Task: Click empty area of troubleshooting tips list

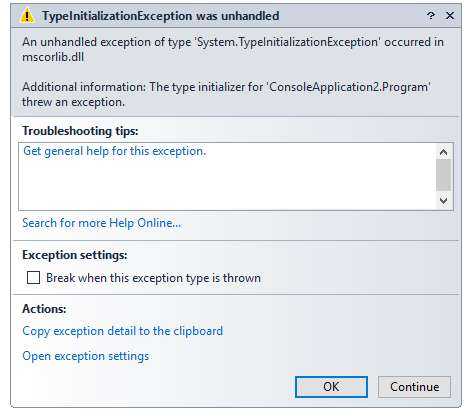Action: click(x=227, y=185)
